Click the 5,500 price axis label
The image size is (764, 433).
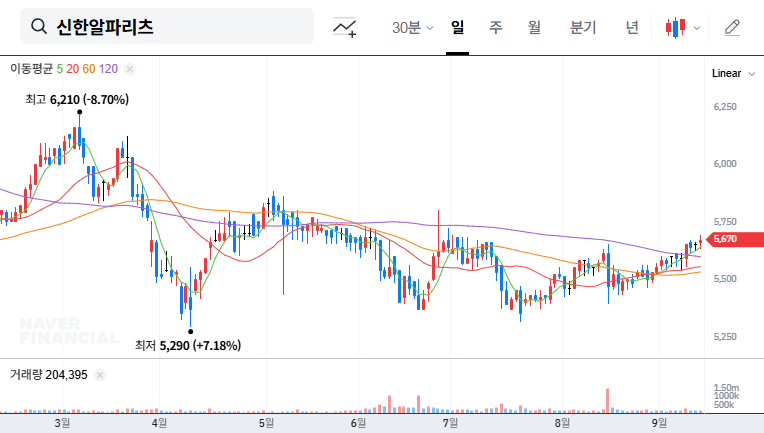pos(725,279)
